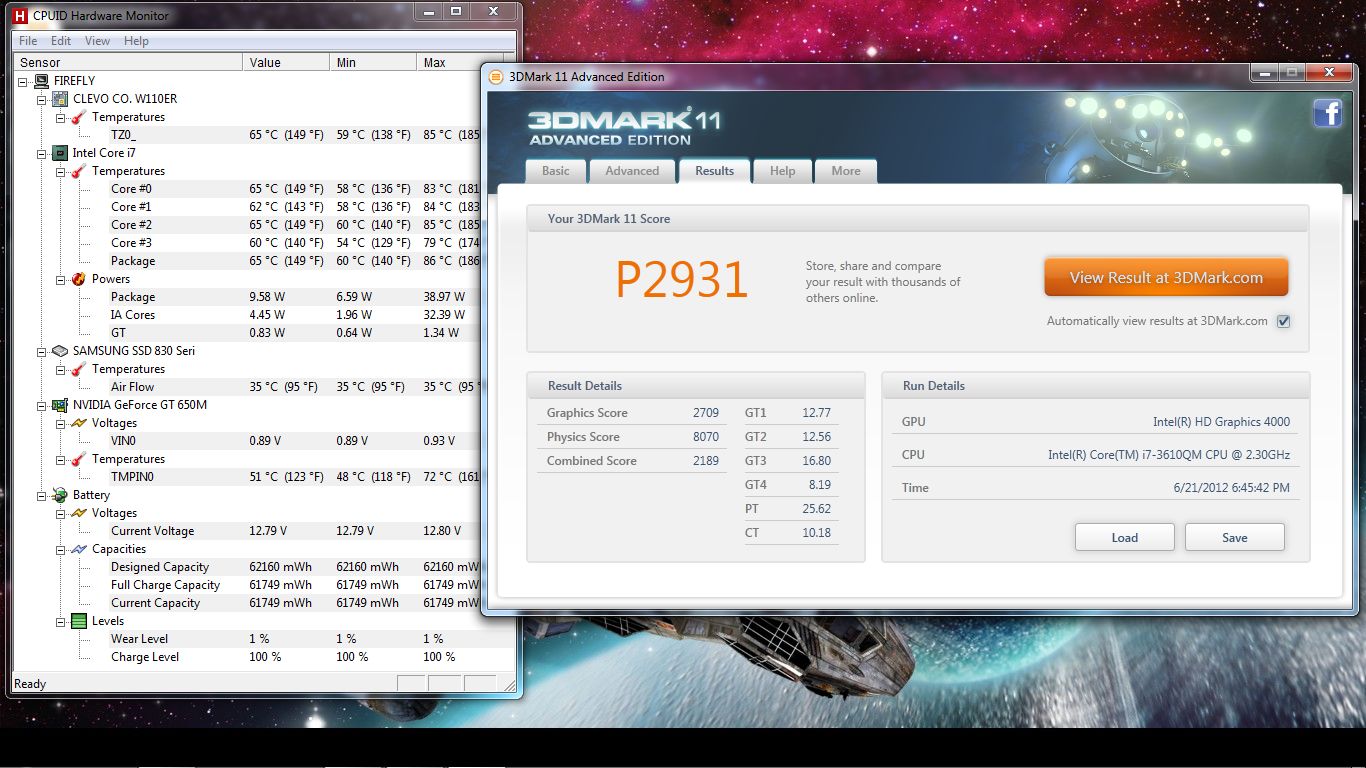
Task: Open the Help menu in Hardware Monitor
Action: pos(136,41)
